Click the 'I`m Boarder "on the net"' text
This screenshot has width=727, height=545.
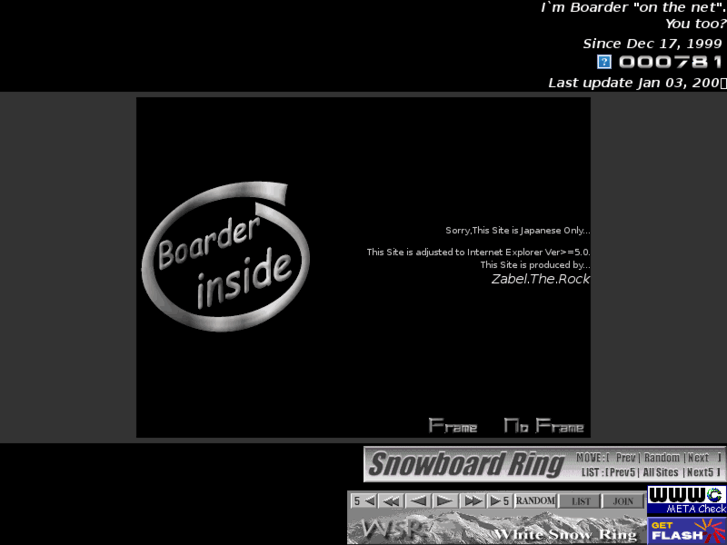634,7
